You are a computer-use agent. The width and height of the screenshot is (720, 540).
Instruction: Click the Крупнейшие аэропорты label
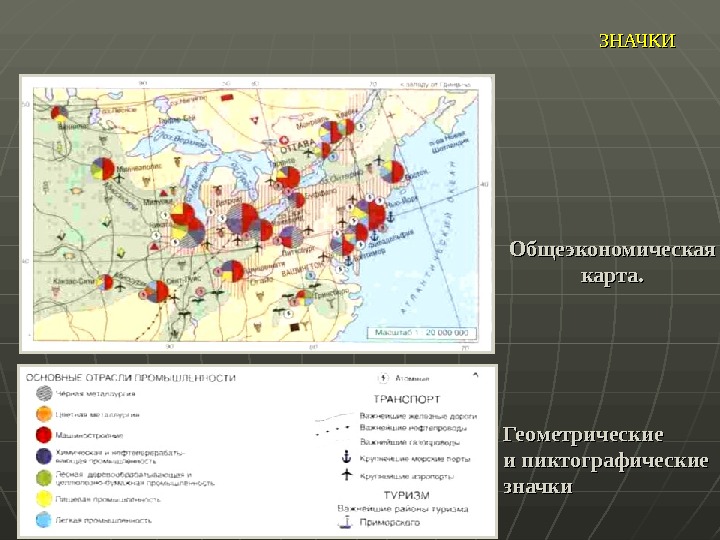407,477
